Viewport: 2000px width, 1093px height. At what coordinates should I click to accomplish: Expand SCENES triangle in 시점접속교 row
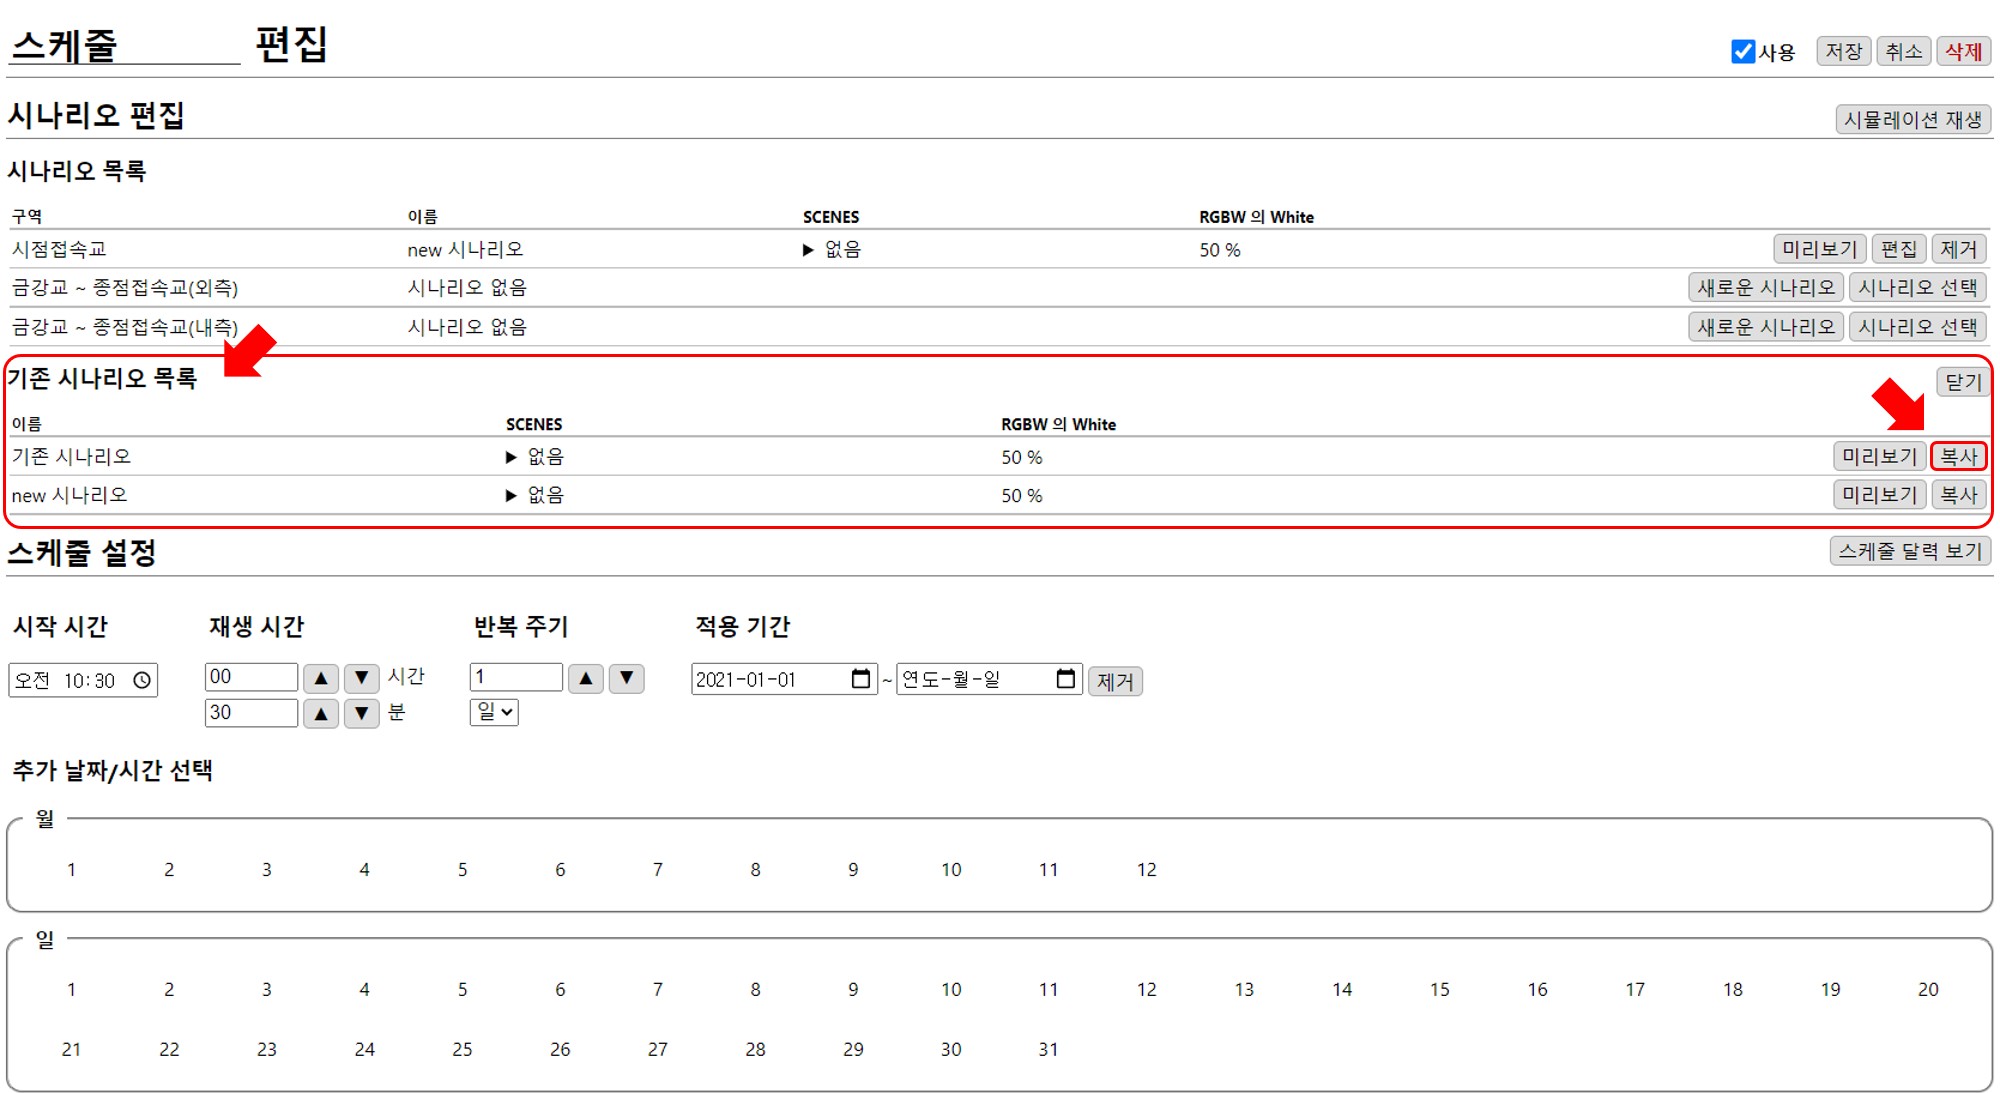(x=808, y=250)
